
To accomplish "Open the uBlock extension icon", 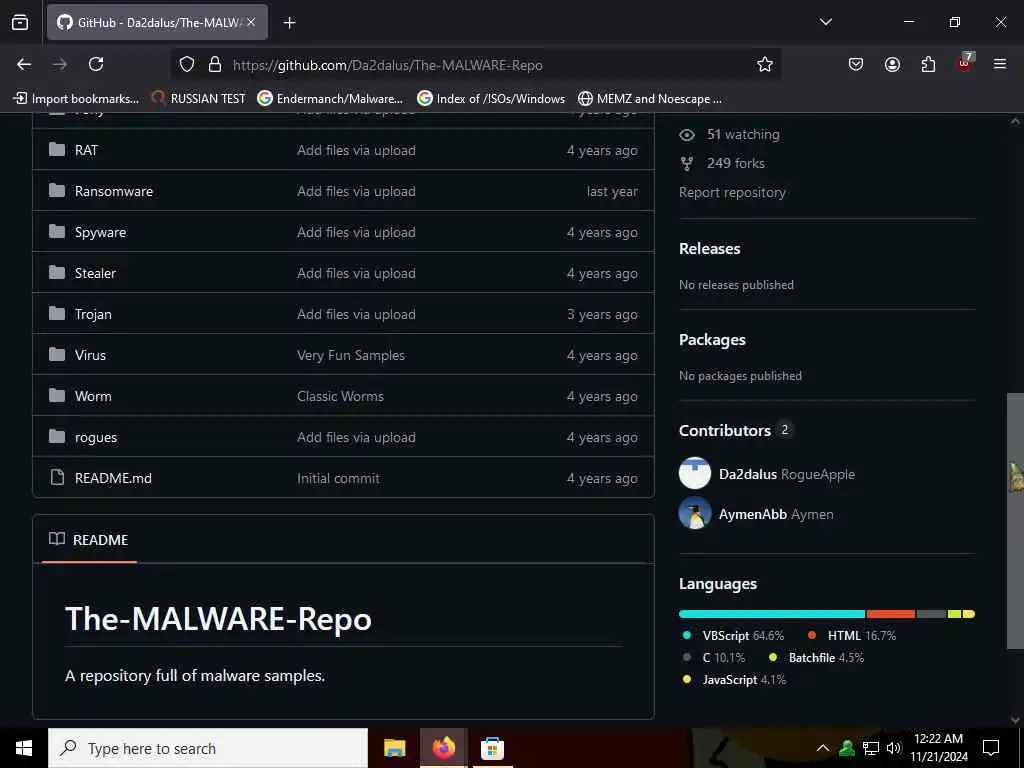I will click(x=965, y=63).
